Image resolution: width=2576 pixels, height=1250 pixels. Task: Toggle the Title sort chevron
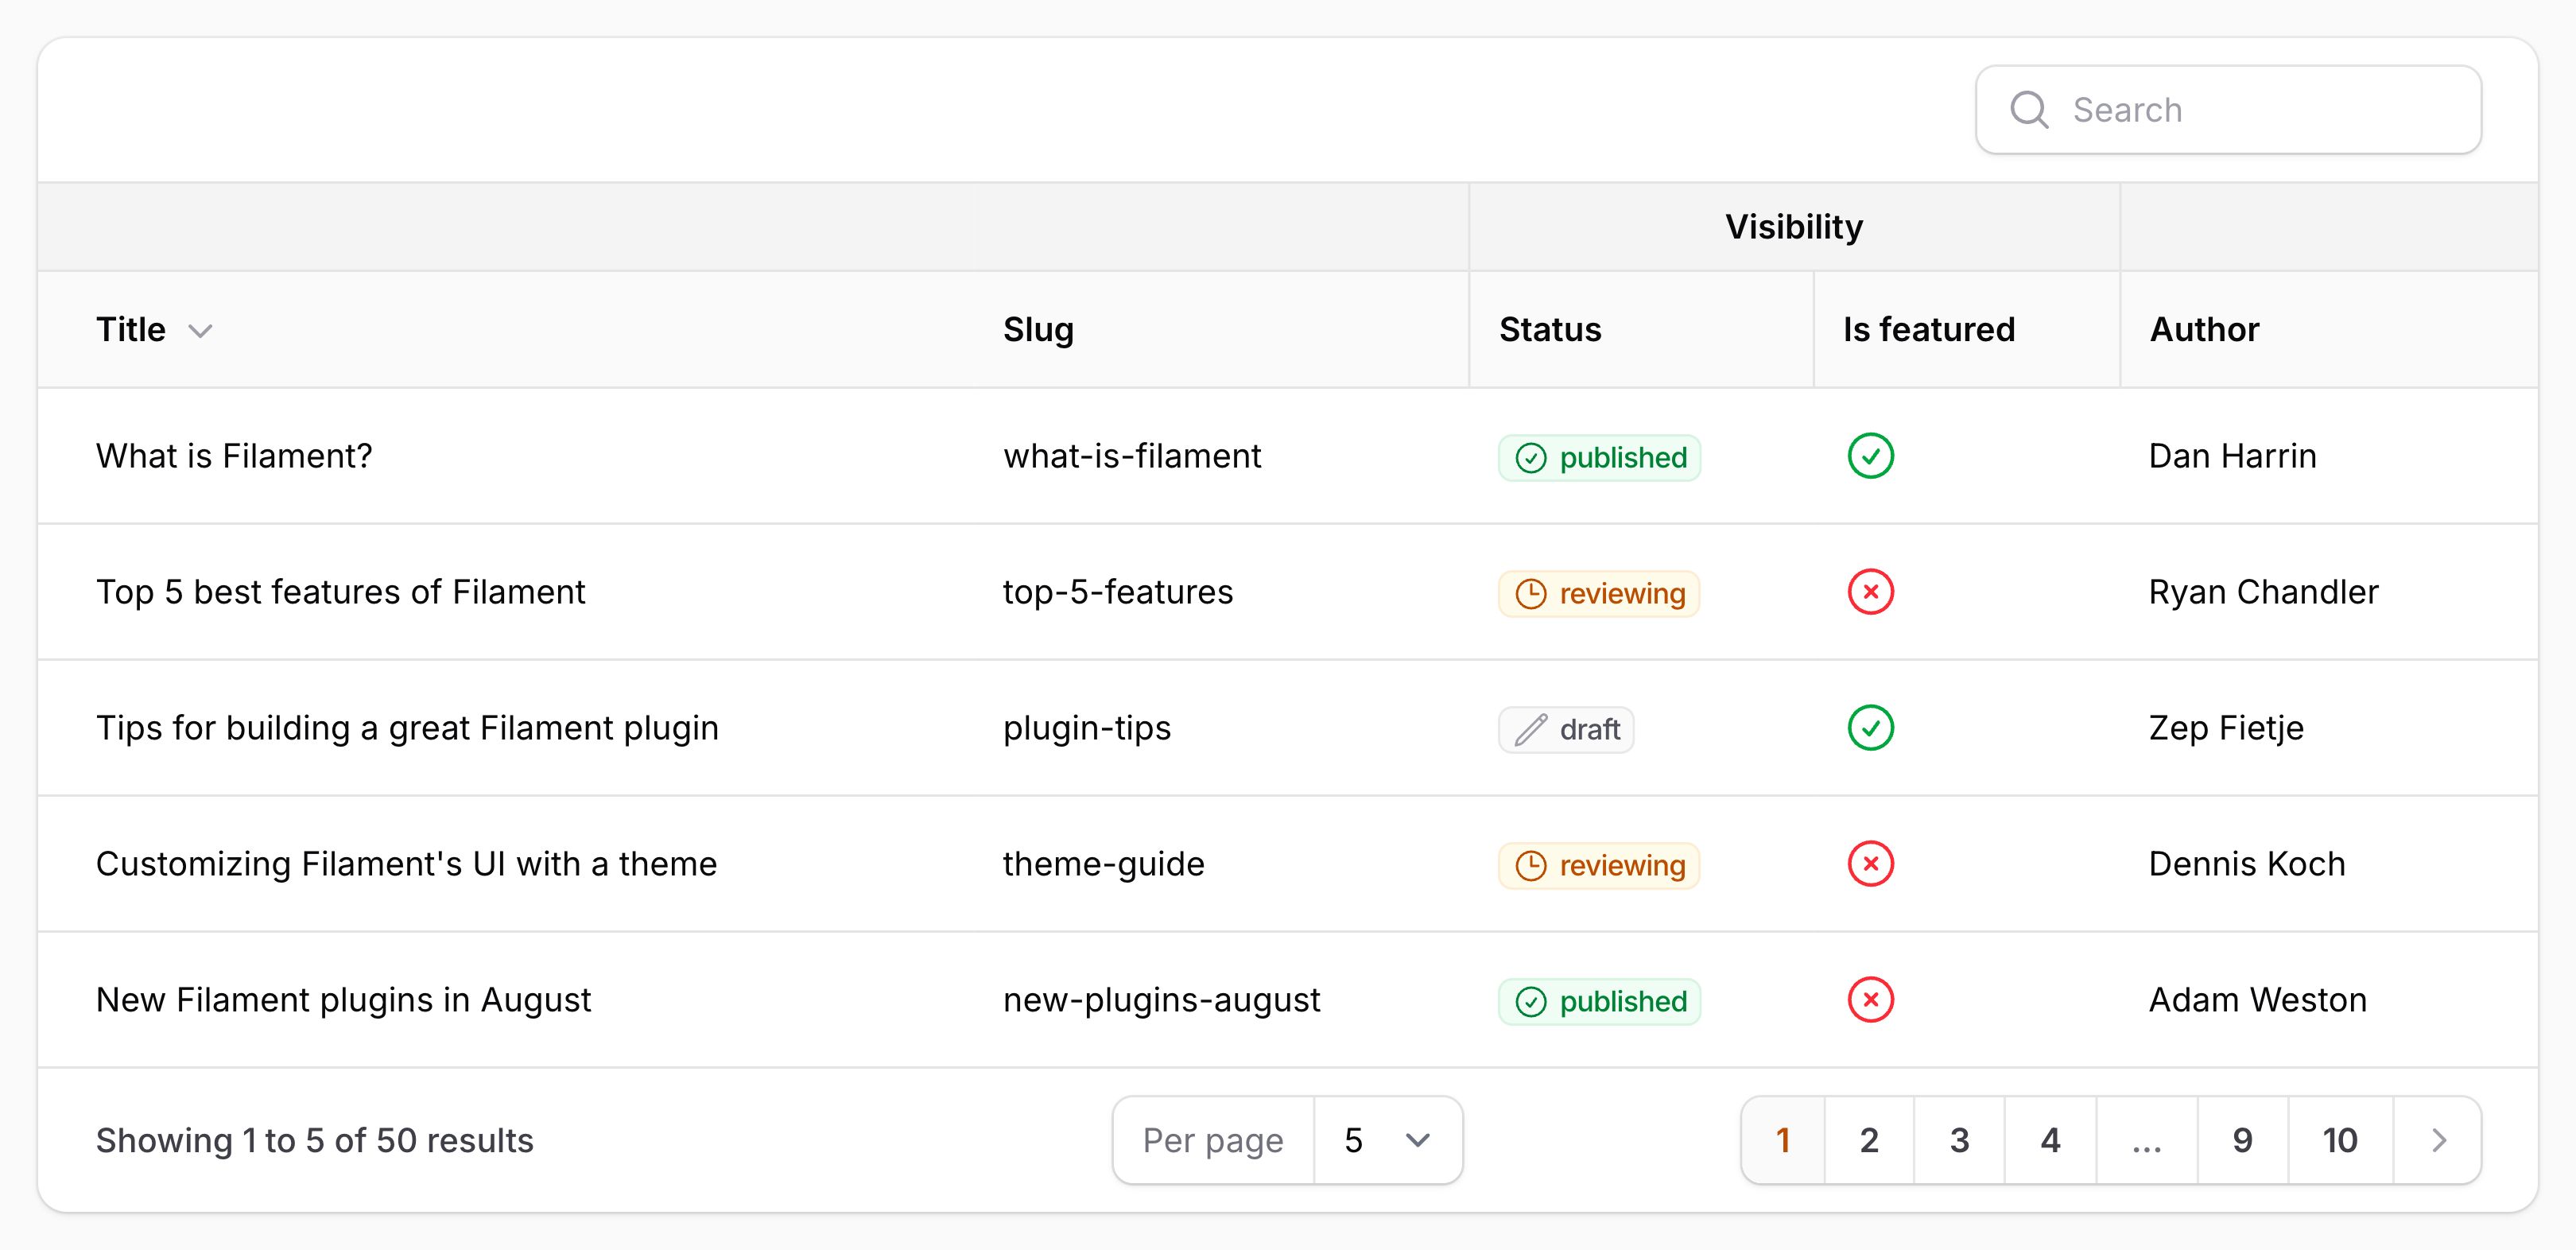[x=200, y=331]
